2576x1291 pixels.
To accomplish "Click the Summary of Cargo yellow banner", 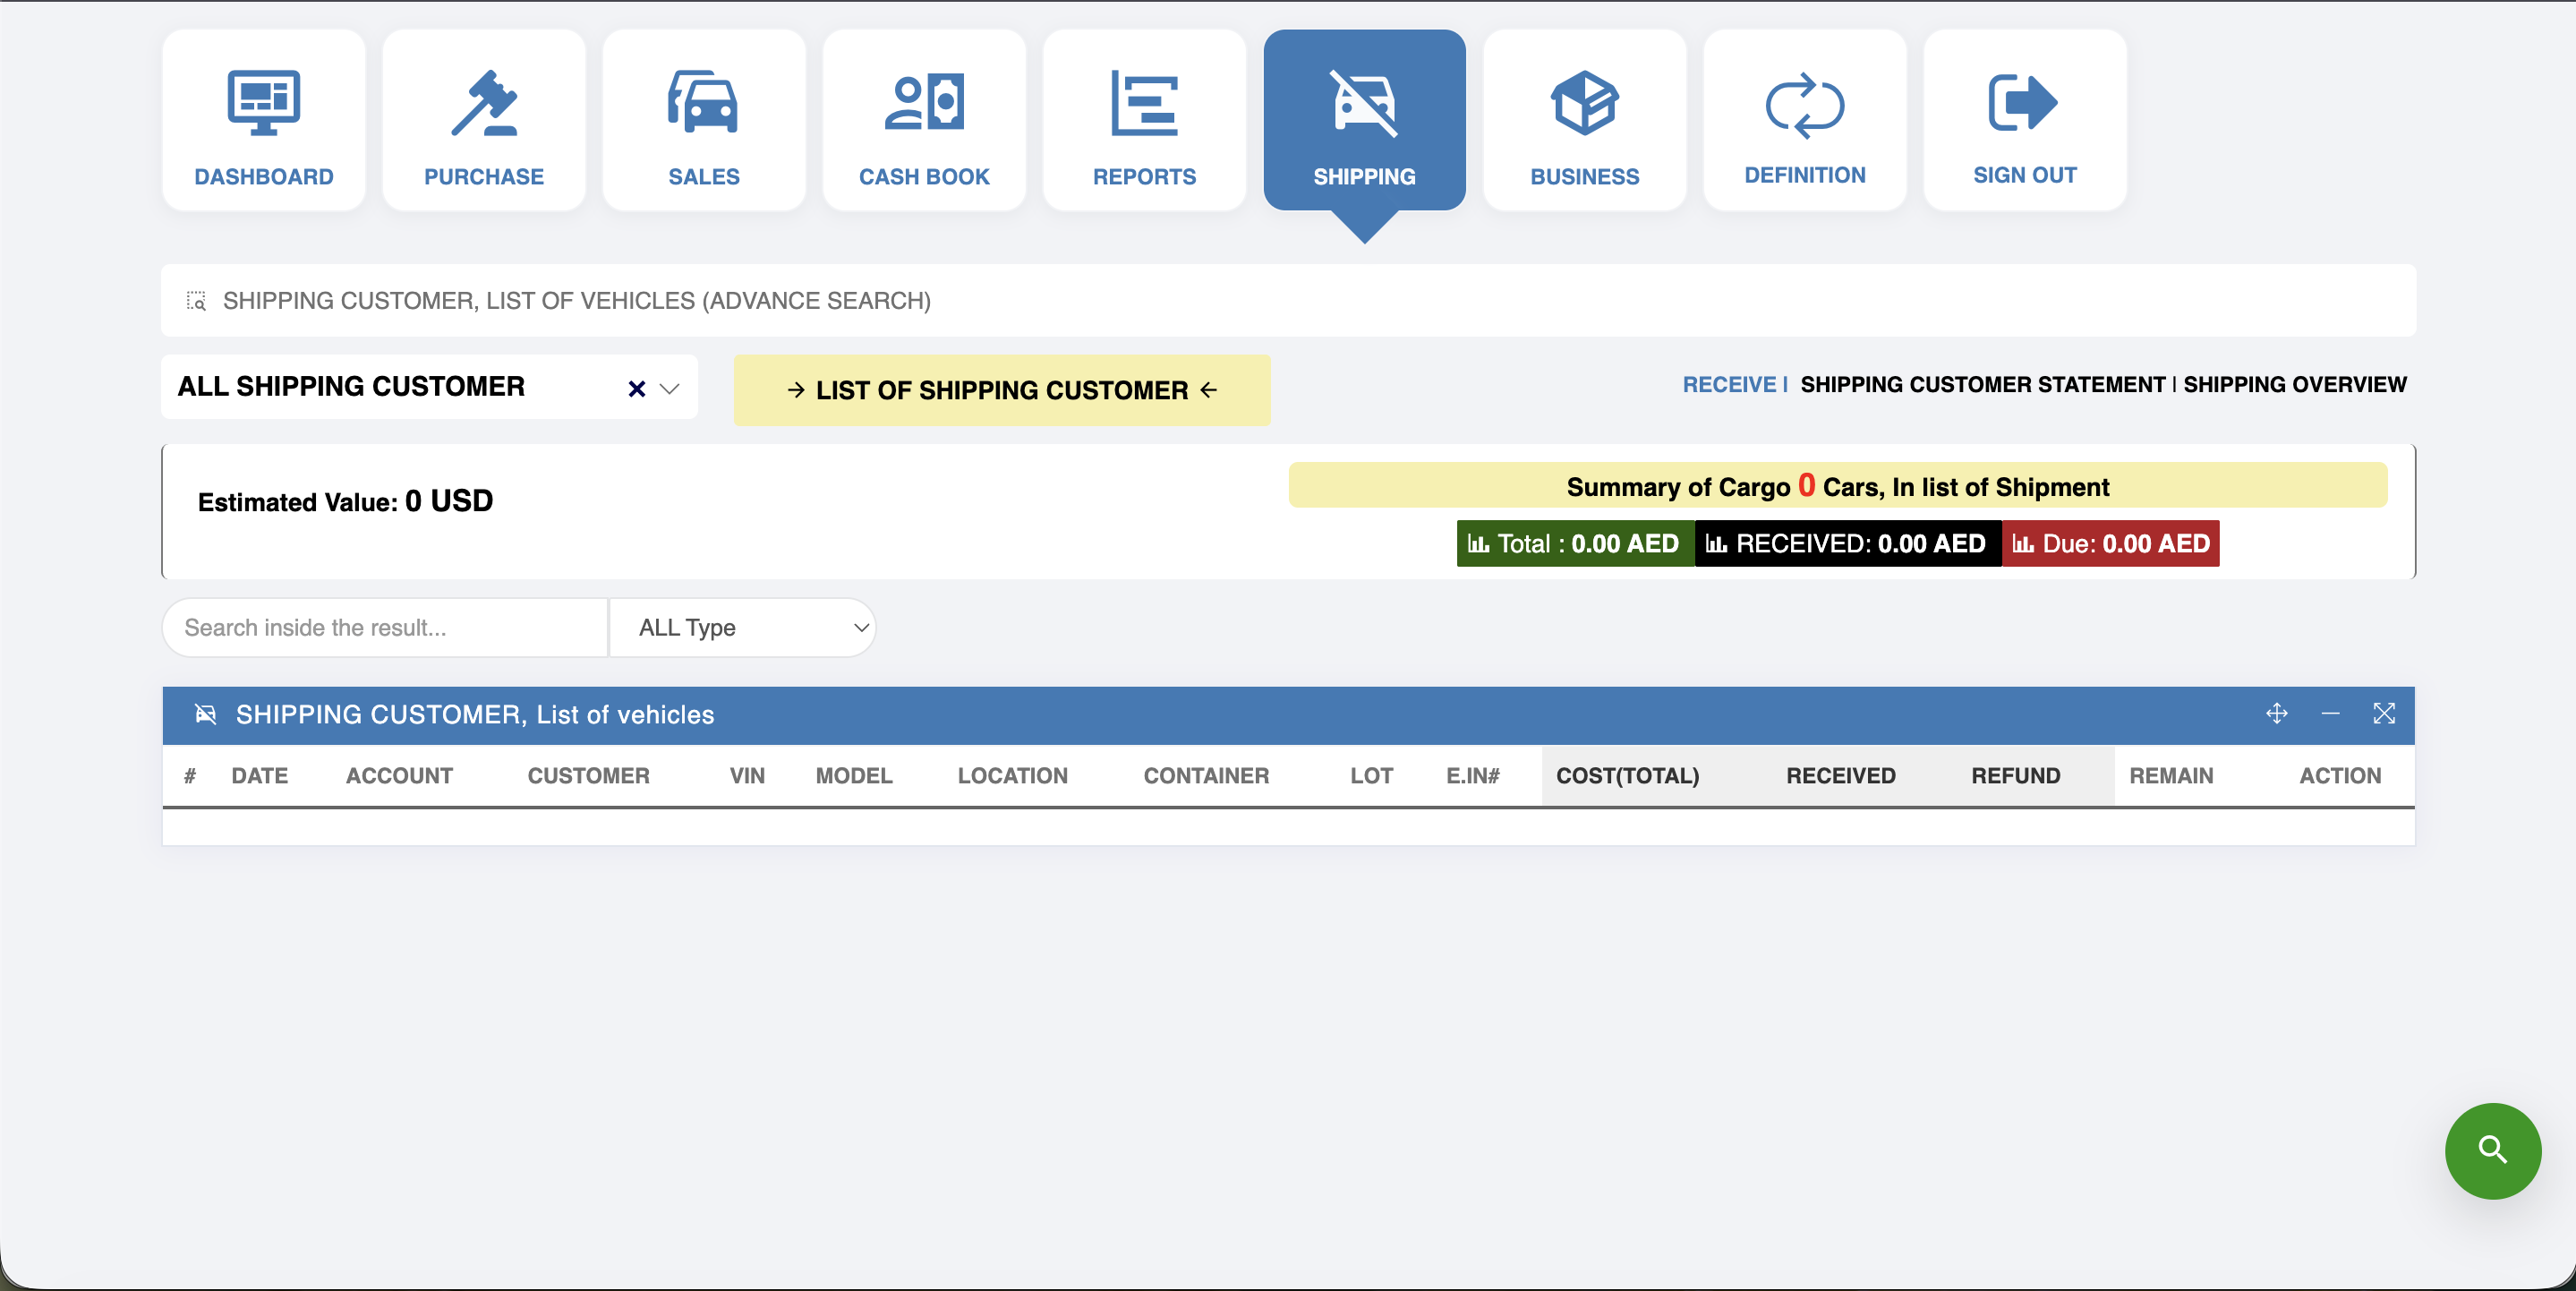I will pos(1837,486).
